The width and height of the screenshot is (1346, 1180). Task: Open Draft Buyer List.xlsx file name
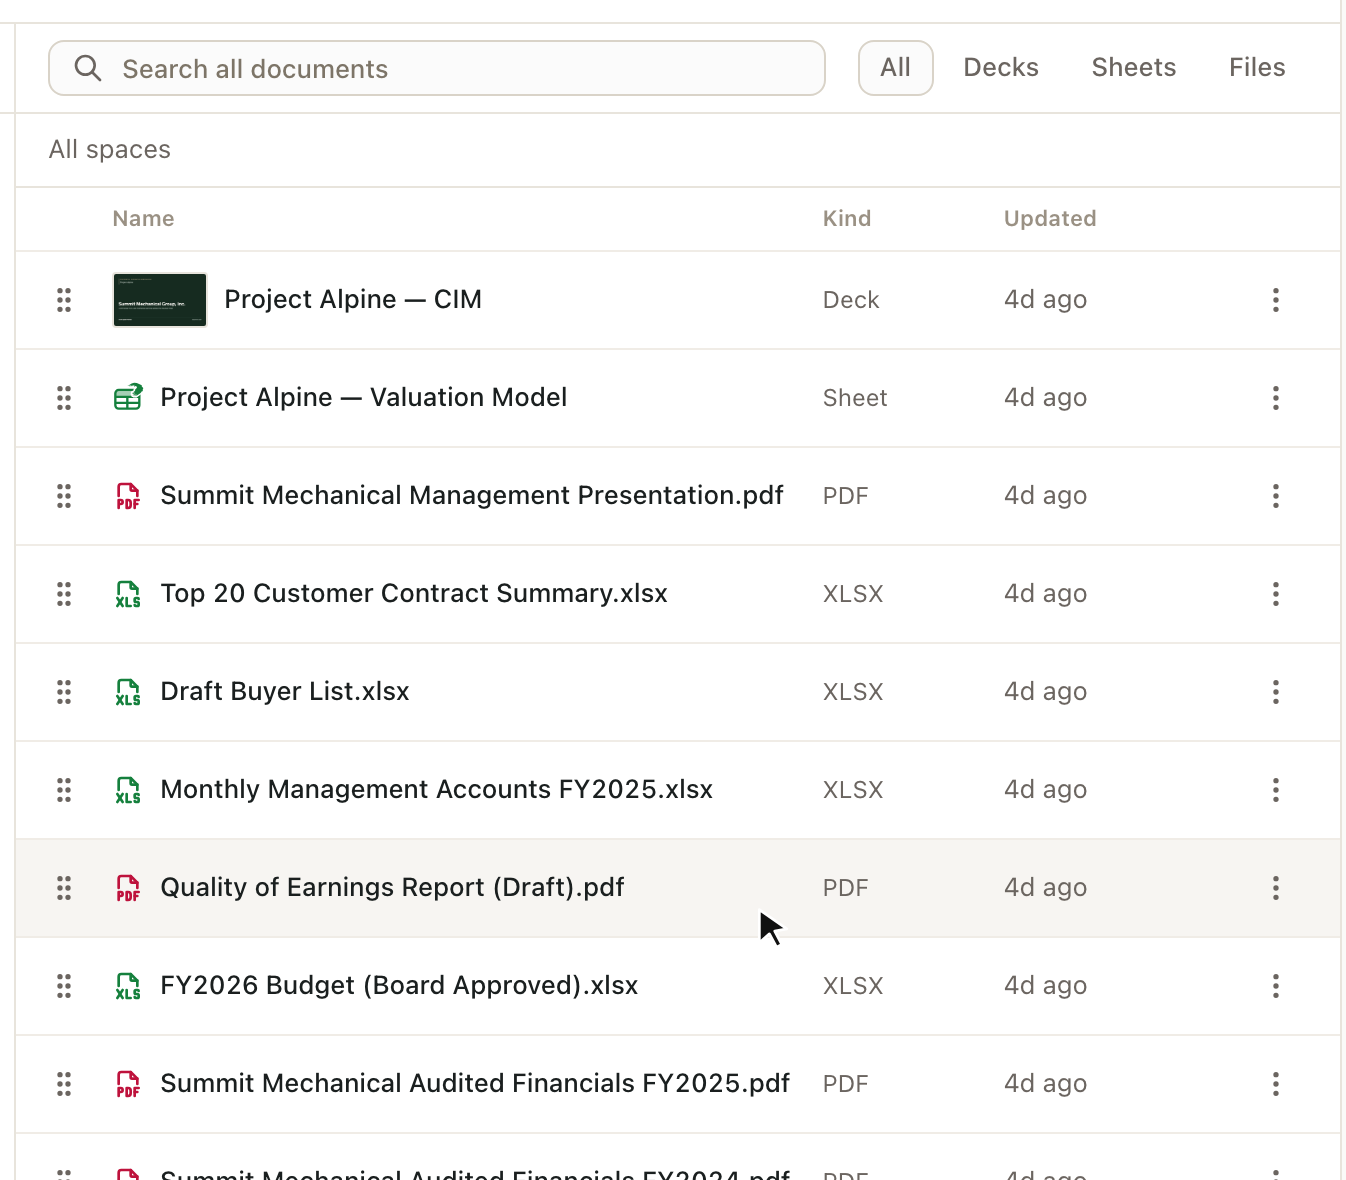[x=285, y=692]
